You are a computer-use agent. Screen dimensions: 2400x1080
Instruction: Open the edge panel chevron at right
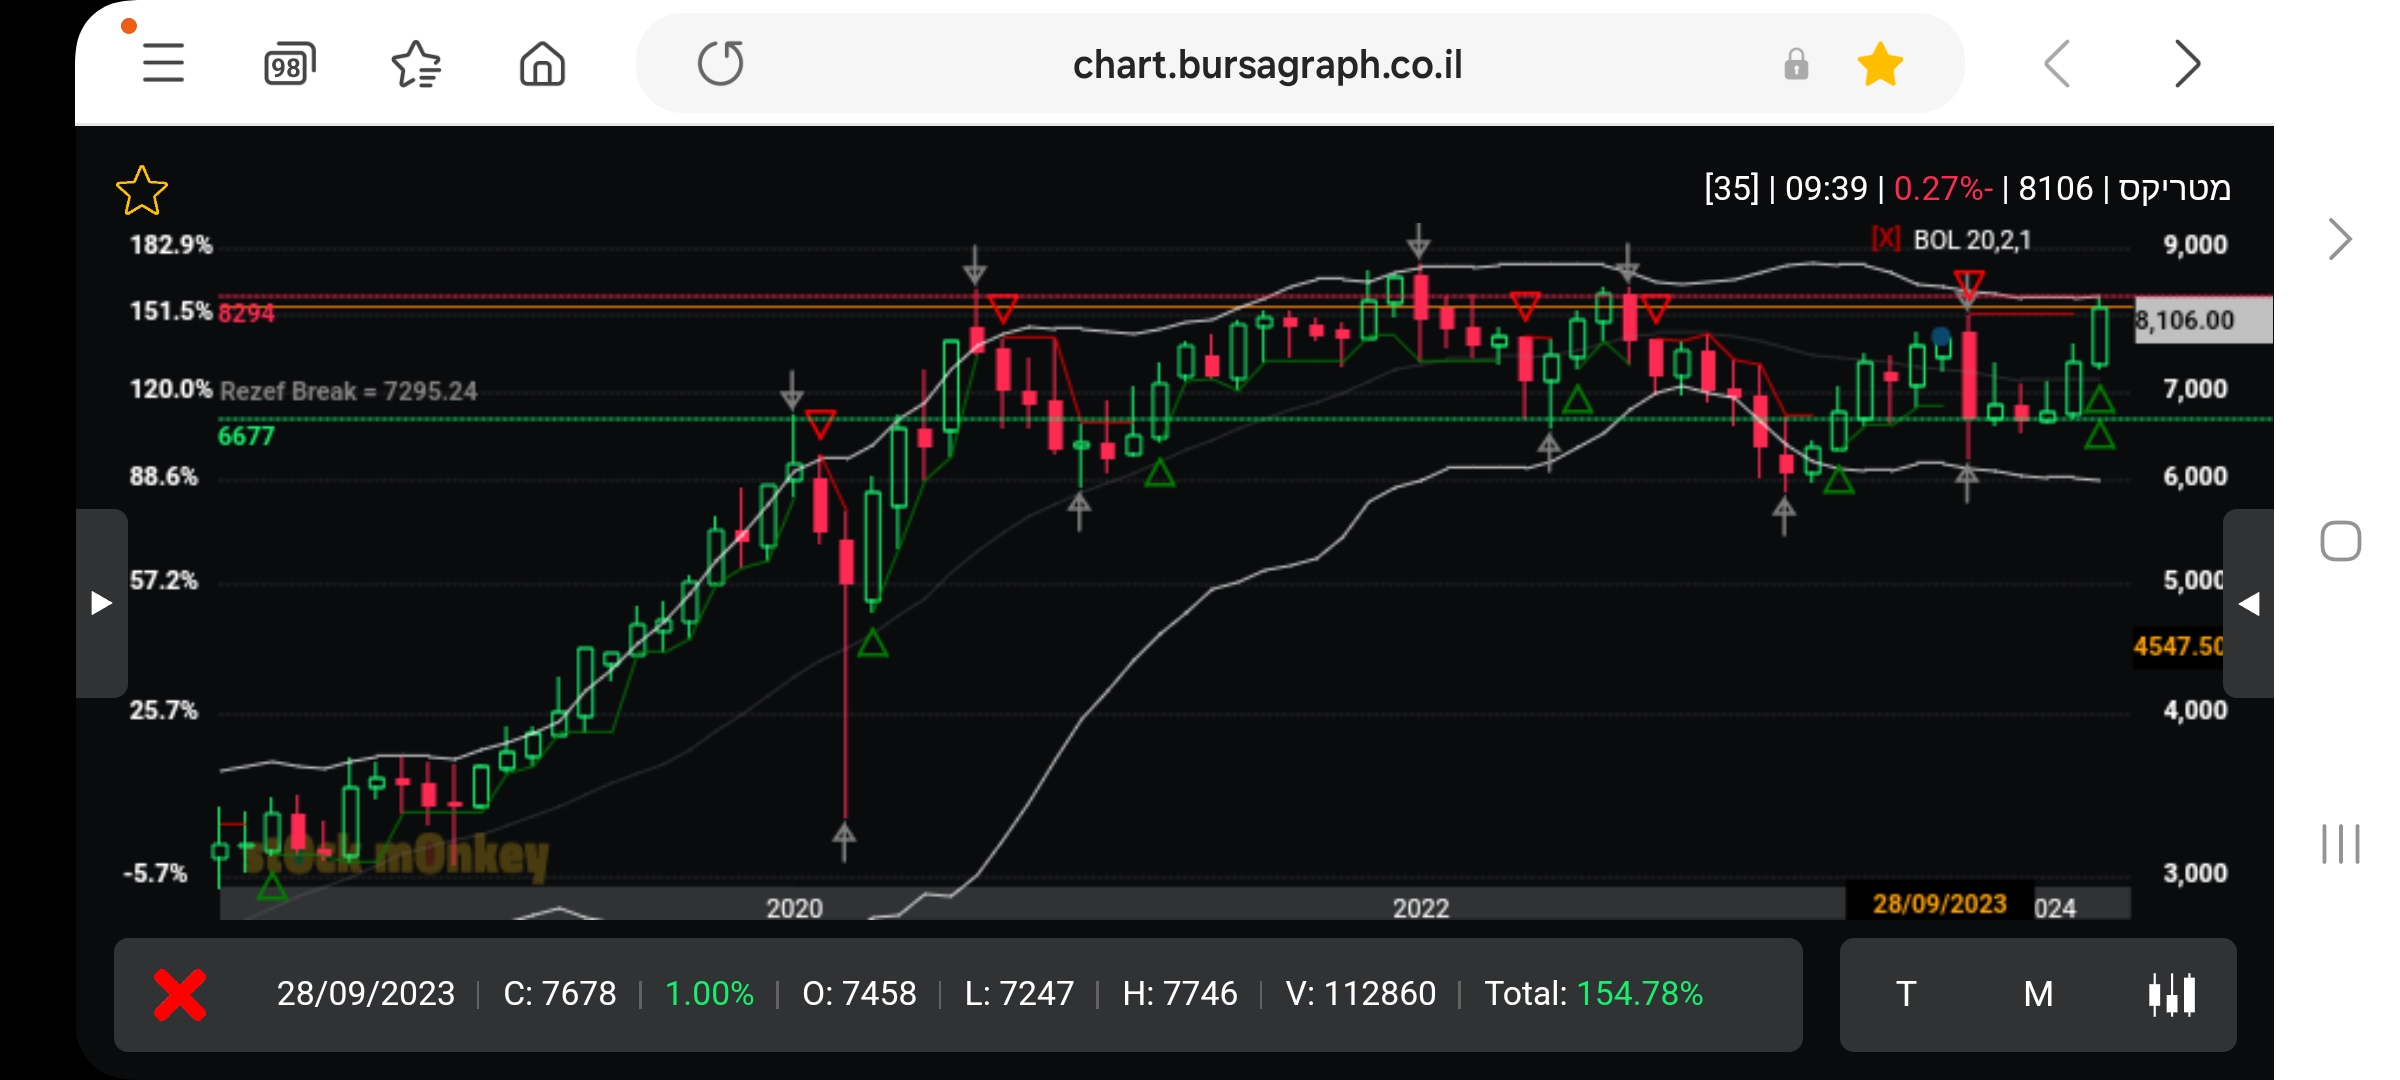(x=2339, y=239)
